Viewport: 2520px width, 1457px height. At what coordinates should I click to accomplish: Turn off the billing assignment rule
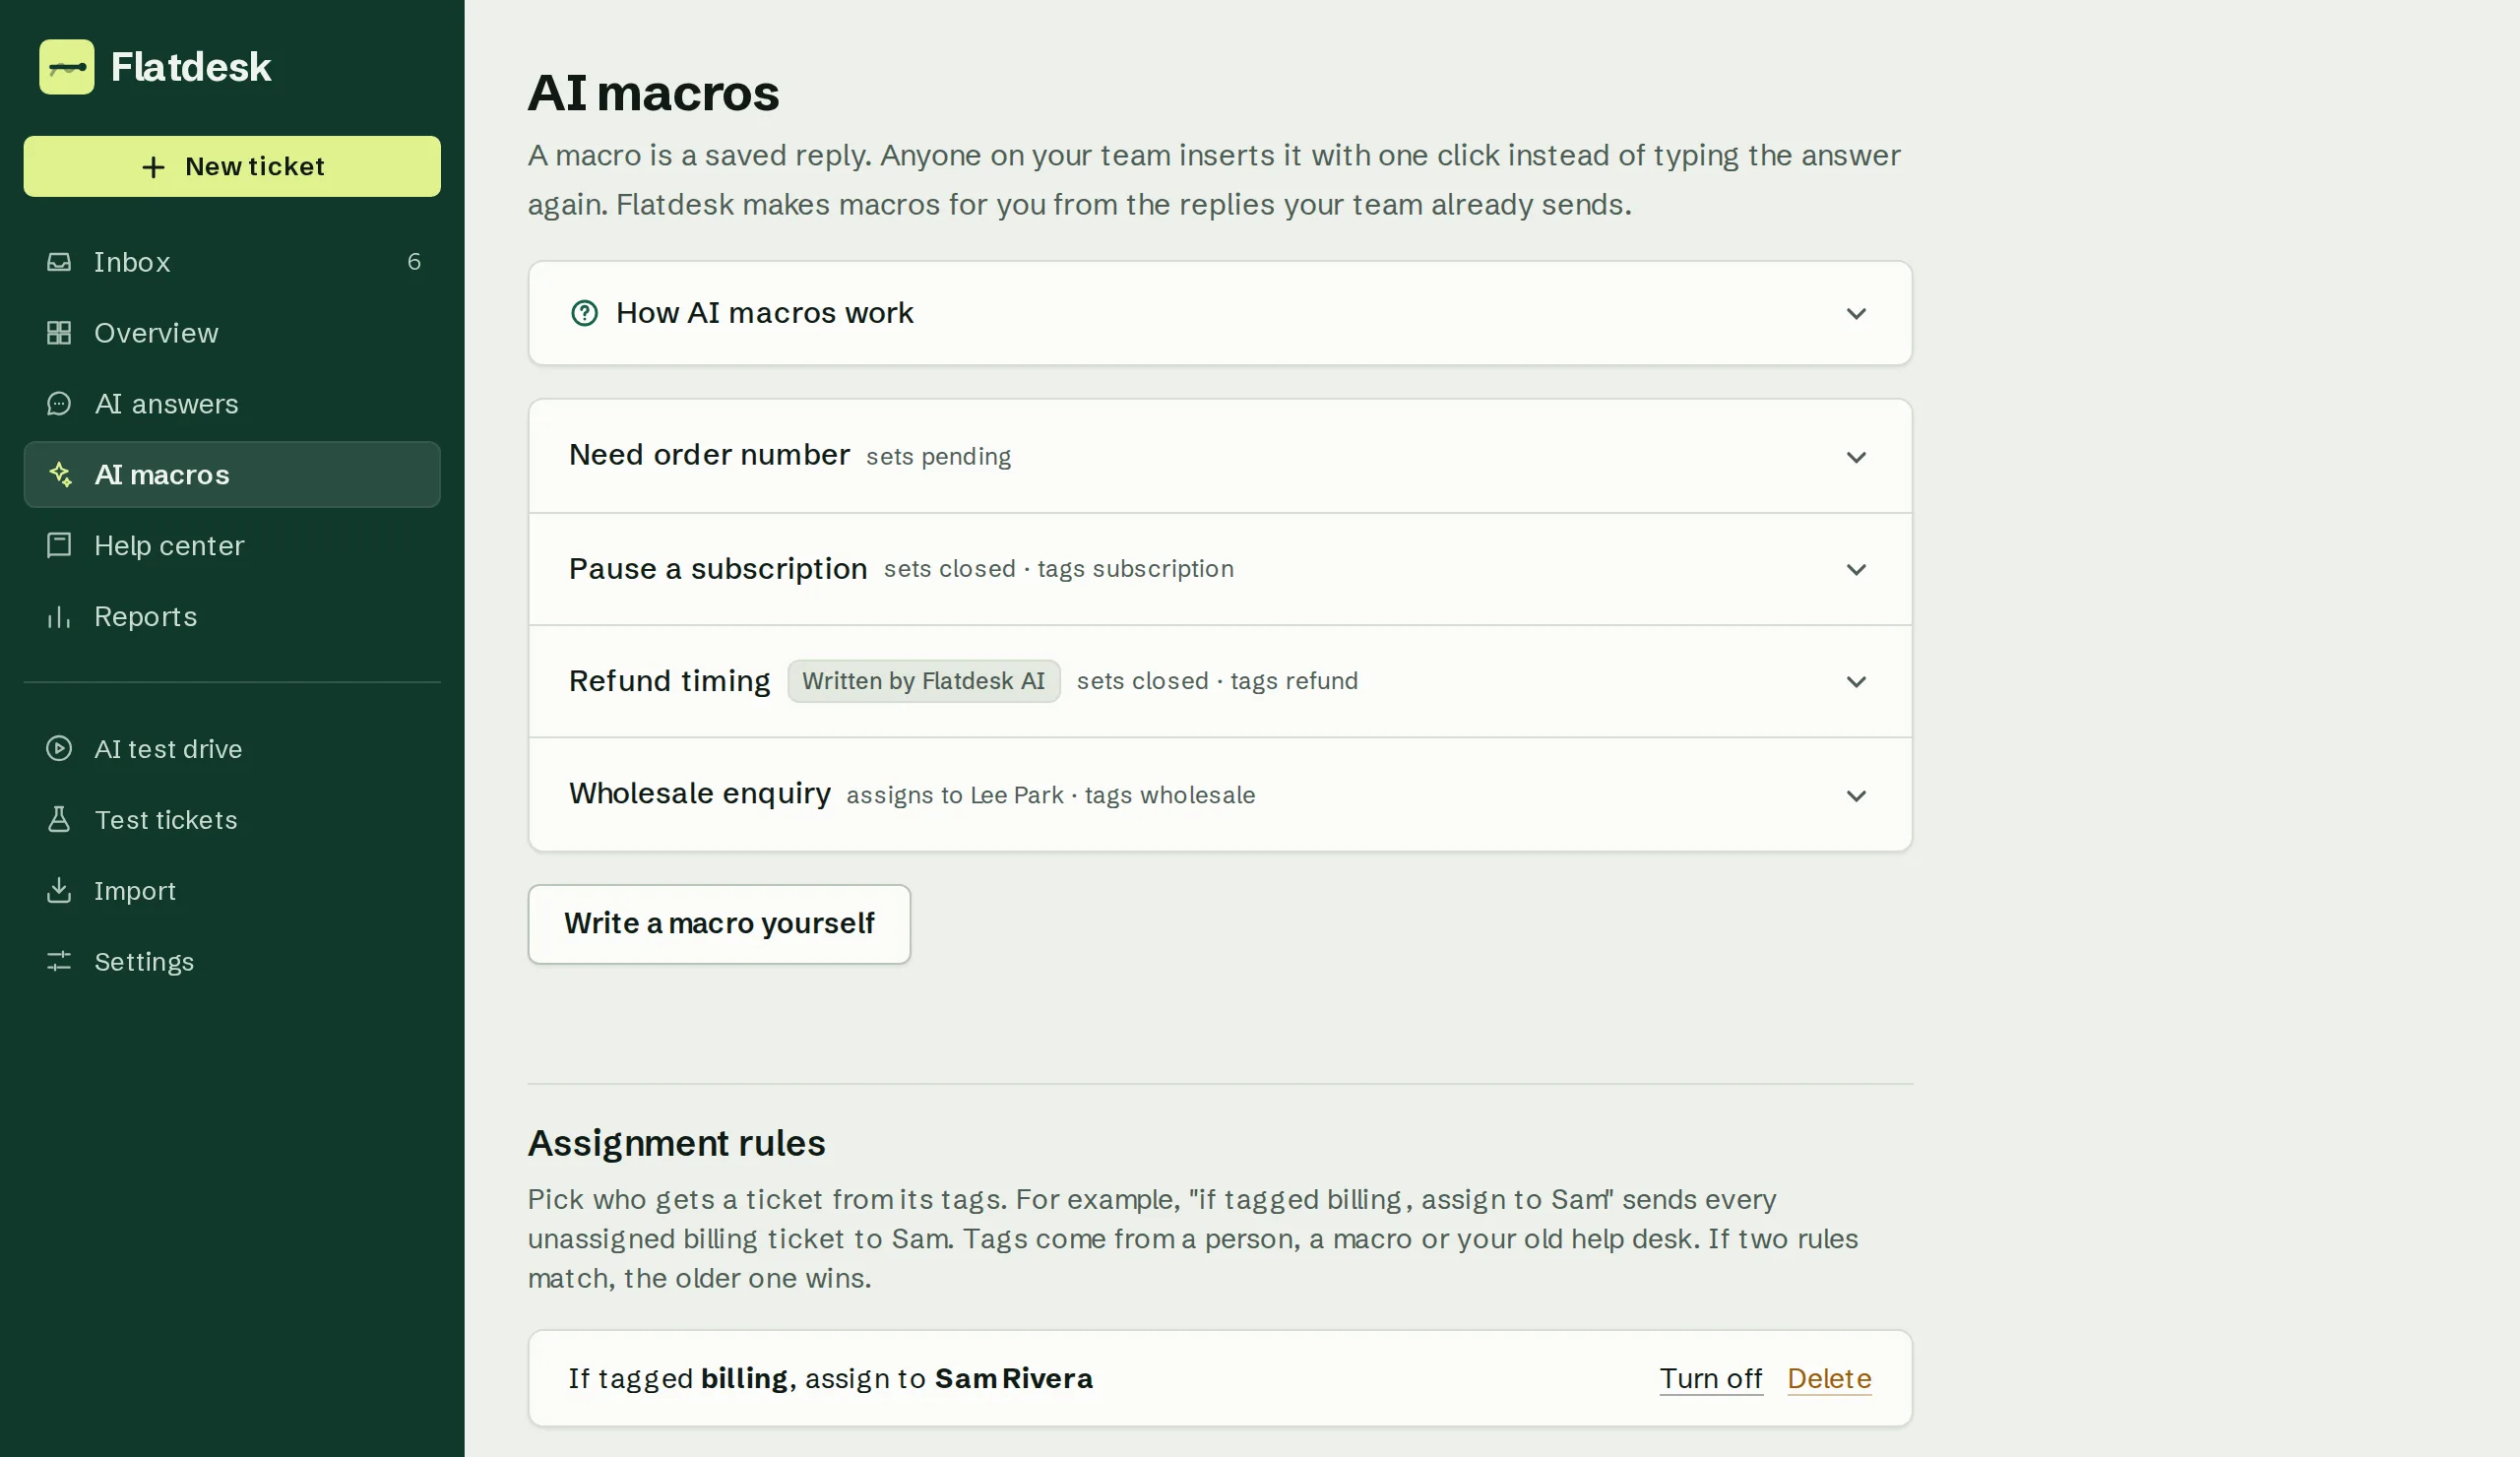(x=1710, y=1378)
